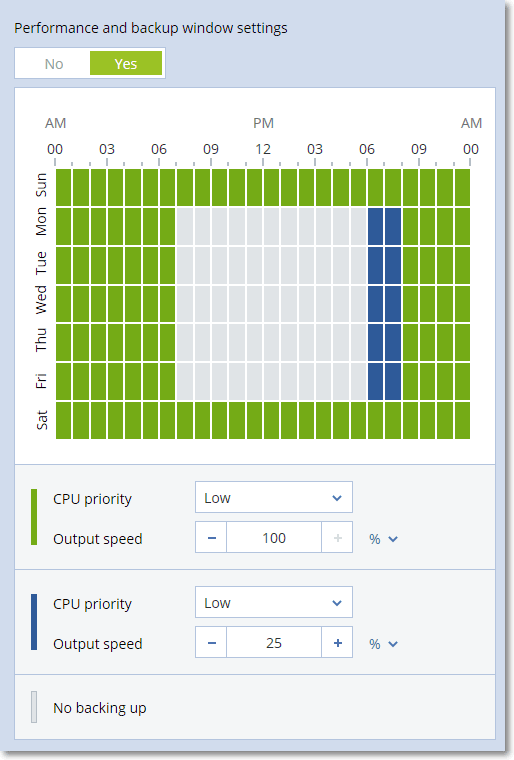This screenshot has height=760, width=514.
Task: Click the Friday 7 PM blue schedule cell
Action: [x=393, y=381]
